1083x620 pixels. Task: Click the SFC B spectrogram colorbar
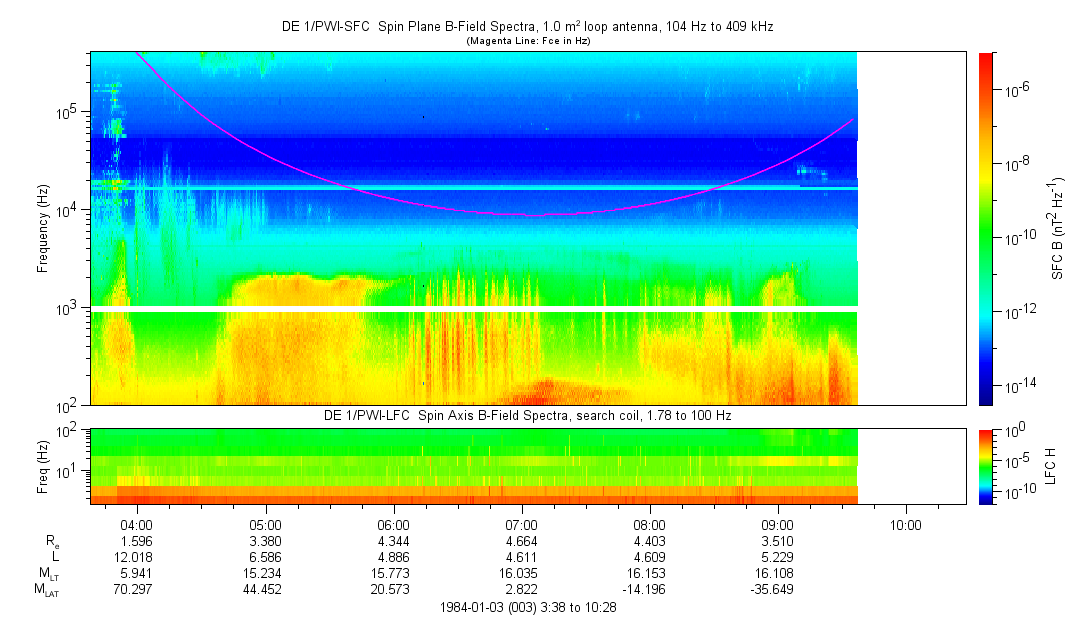(x=986, y=228)
